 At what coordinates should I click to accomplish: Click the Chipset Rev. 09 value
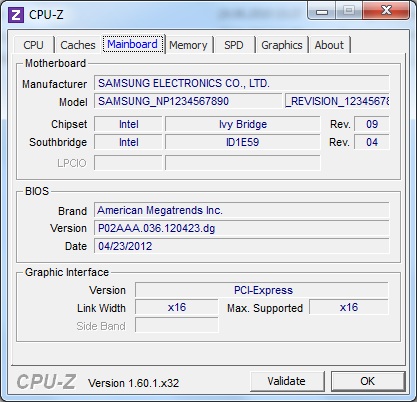(x=372, y=124)
